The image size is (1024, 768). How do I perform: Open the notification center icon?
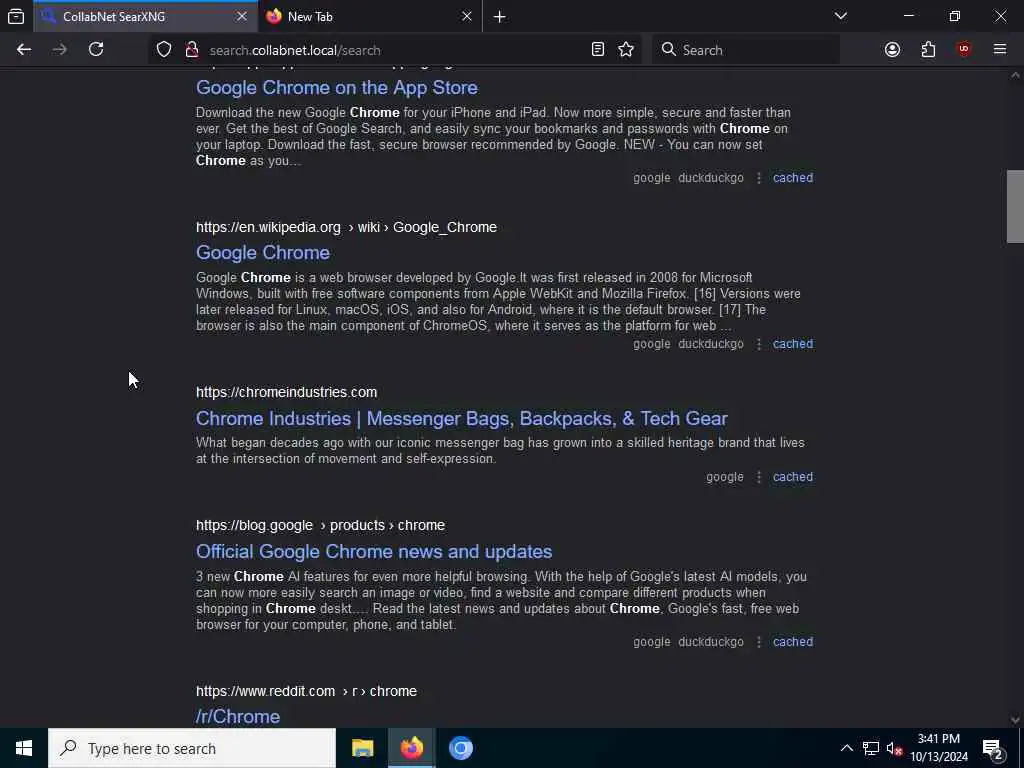tap(993, 748)
